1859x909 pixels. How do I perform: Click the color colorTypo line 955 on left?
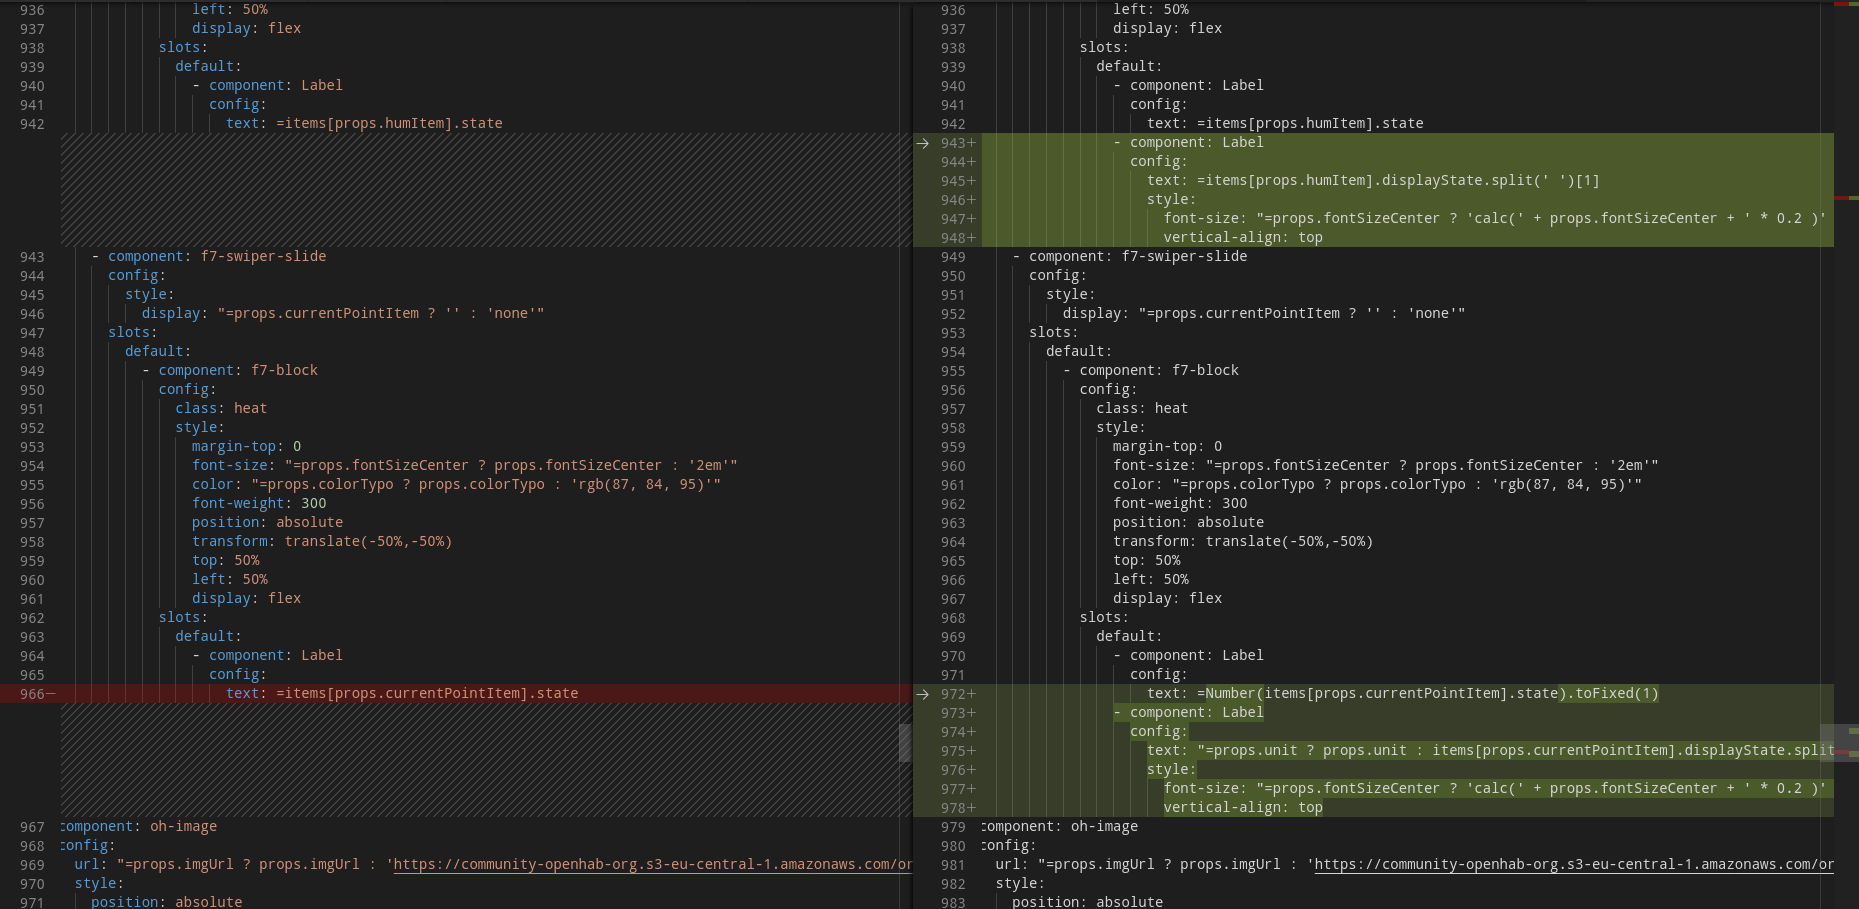pyautogui.click(x=456, y=485)
